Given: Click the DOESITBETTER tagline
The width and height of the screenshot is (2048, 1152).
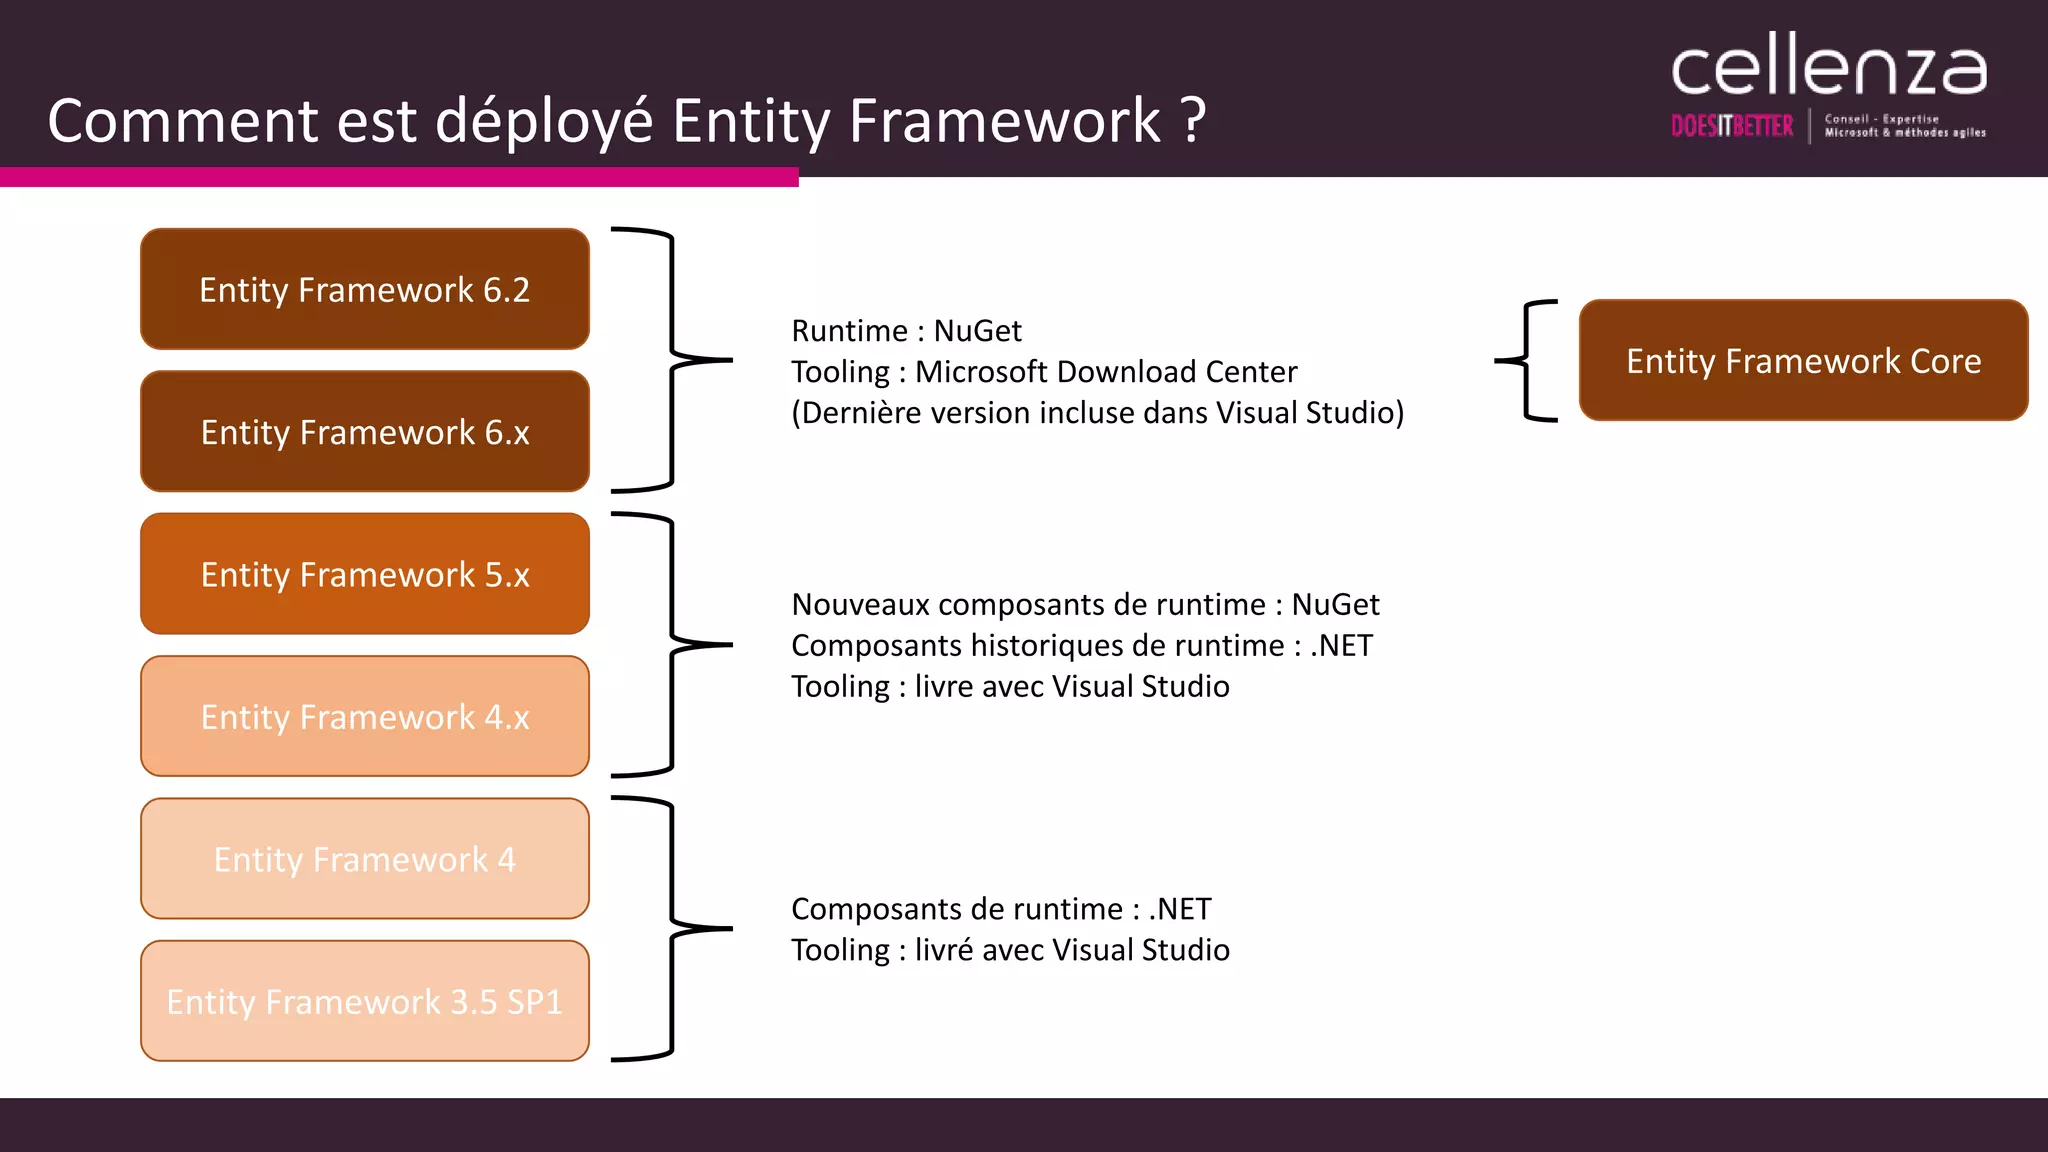Looking at the screenshot, I should [1732, 126].
